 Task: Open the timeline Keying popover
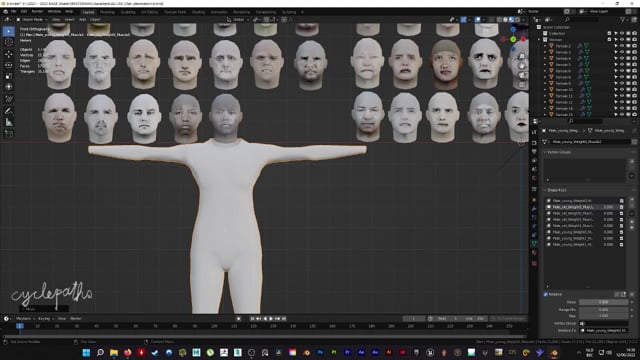pos(45,319)
